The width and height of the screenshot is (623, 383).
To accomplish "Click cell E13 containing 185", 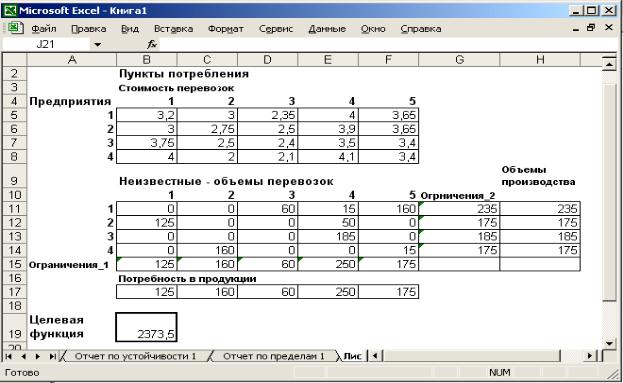I will 328,236.
